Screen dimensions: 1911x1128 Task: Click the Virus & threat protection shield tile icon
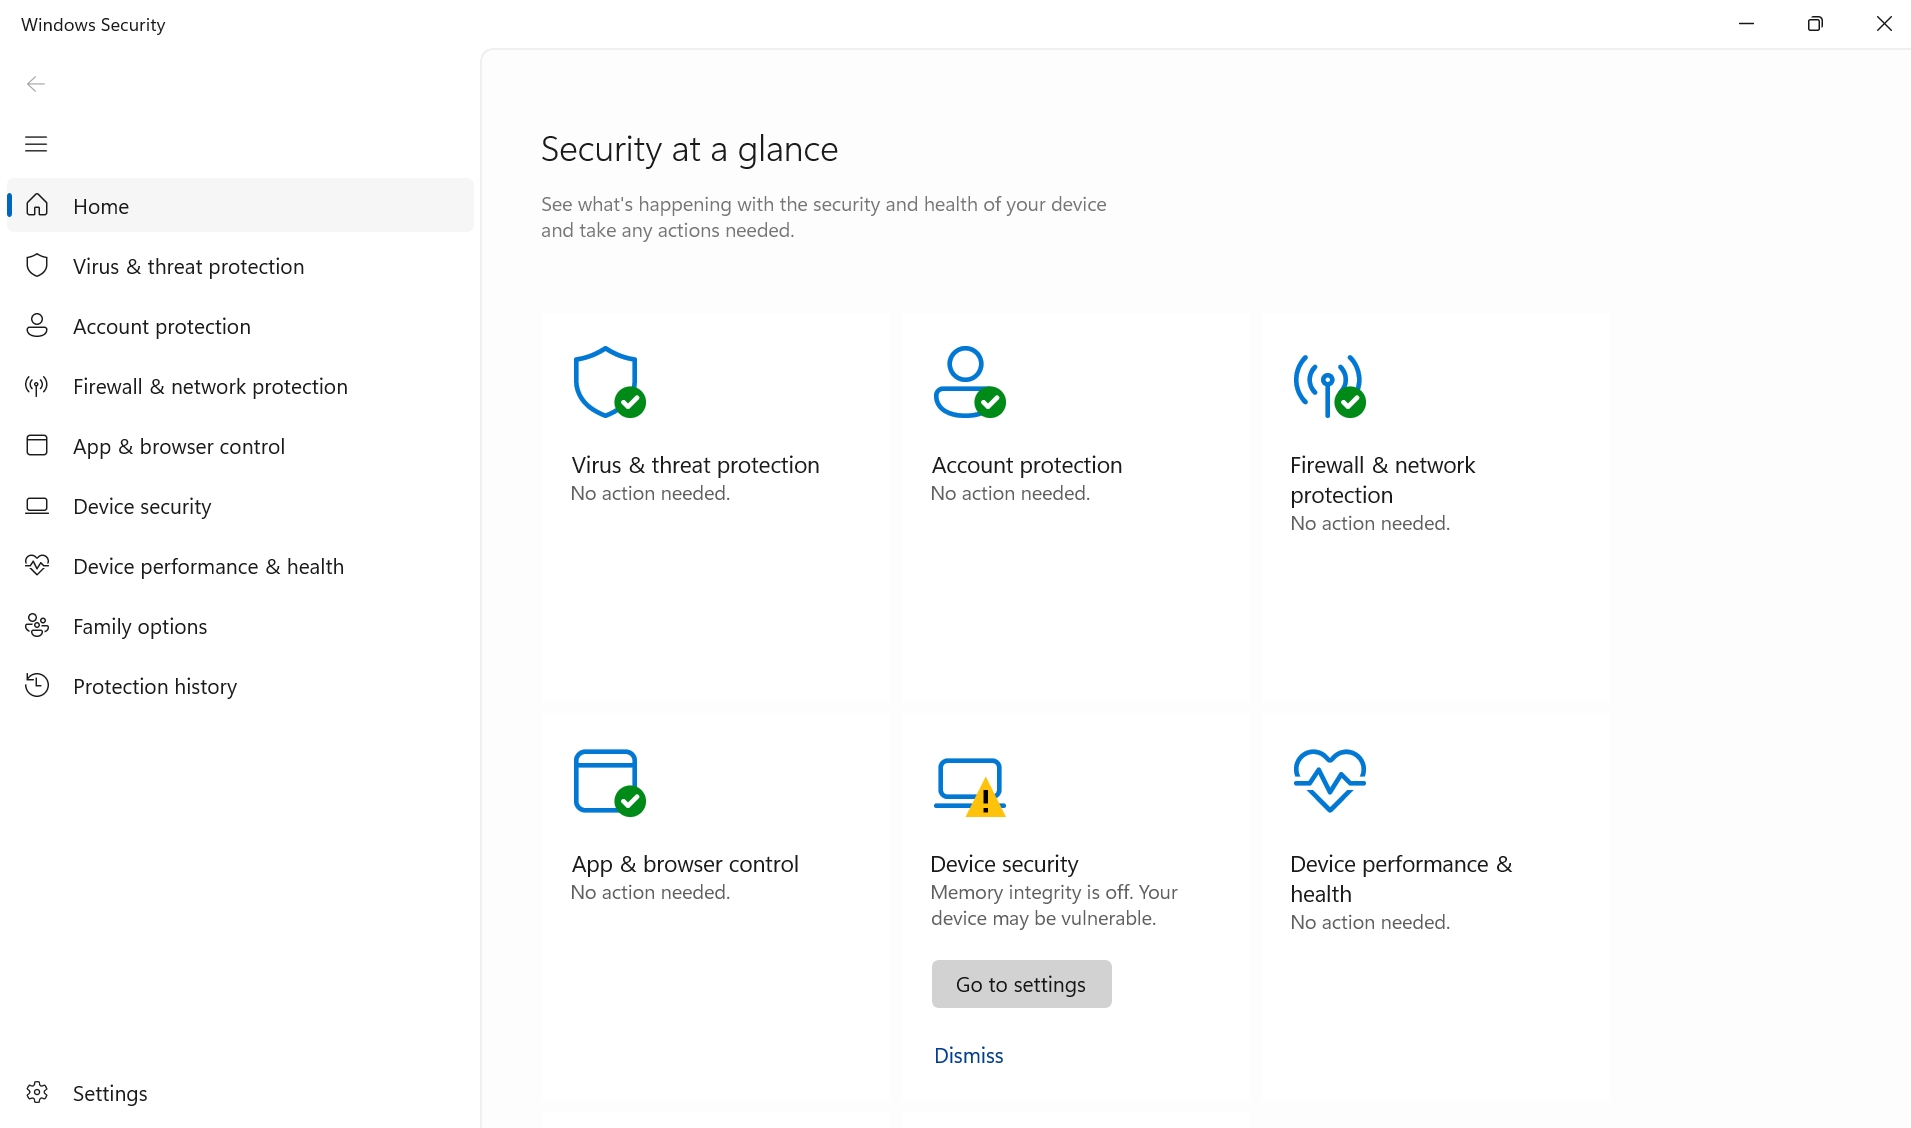click(608, 382)
